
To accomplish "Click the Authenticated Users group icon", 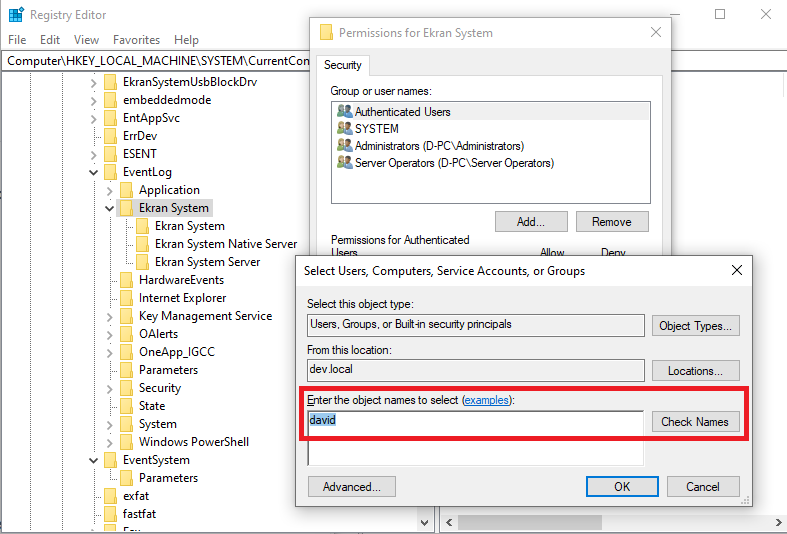I will 345,112.
